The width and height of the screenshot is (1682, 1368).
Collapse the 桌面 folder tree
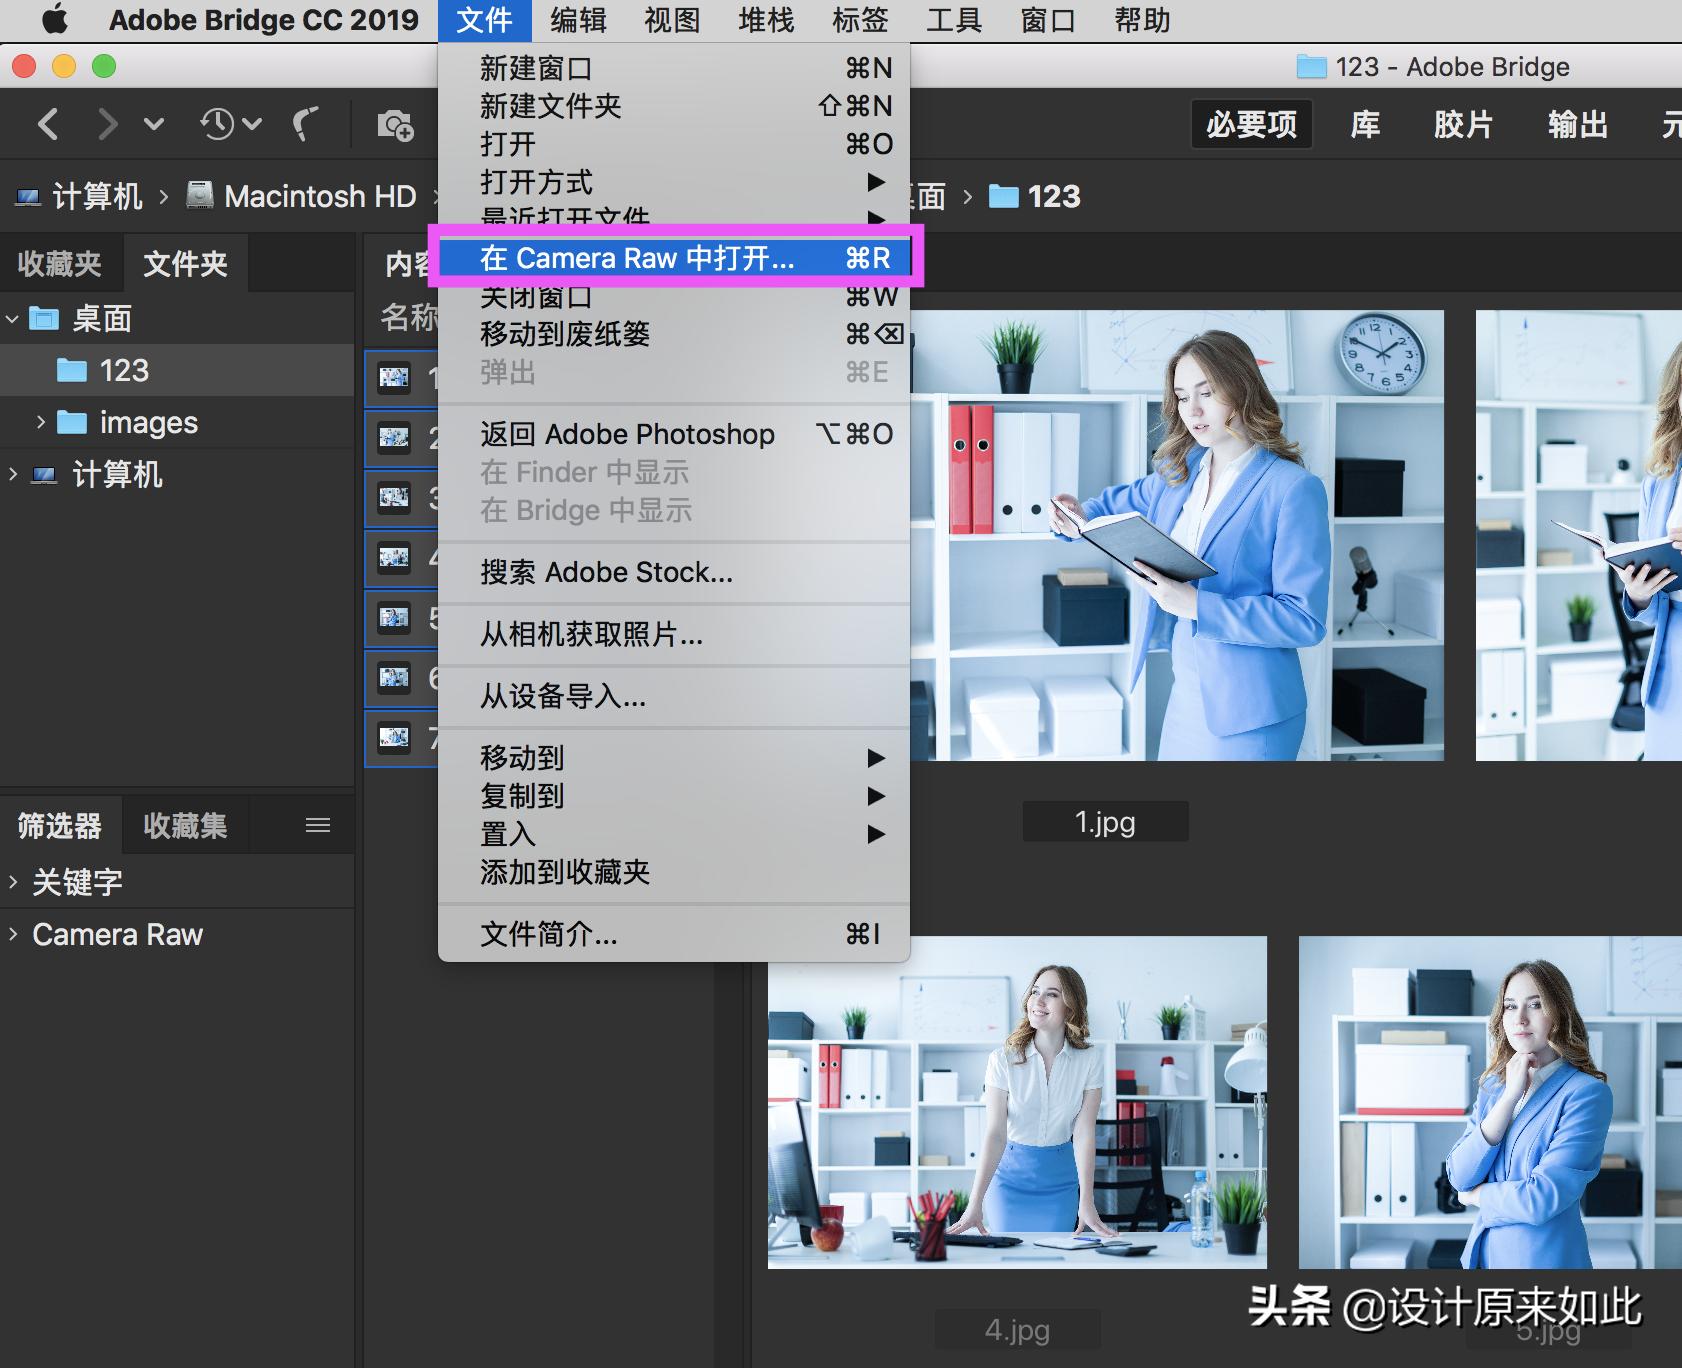click(13, 319)
